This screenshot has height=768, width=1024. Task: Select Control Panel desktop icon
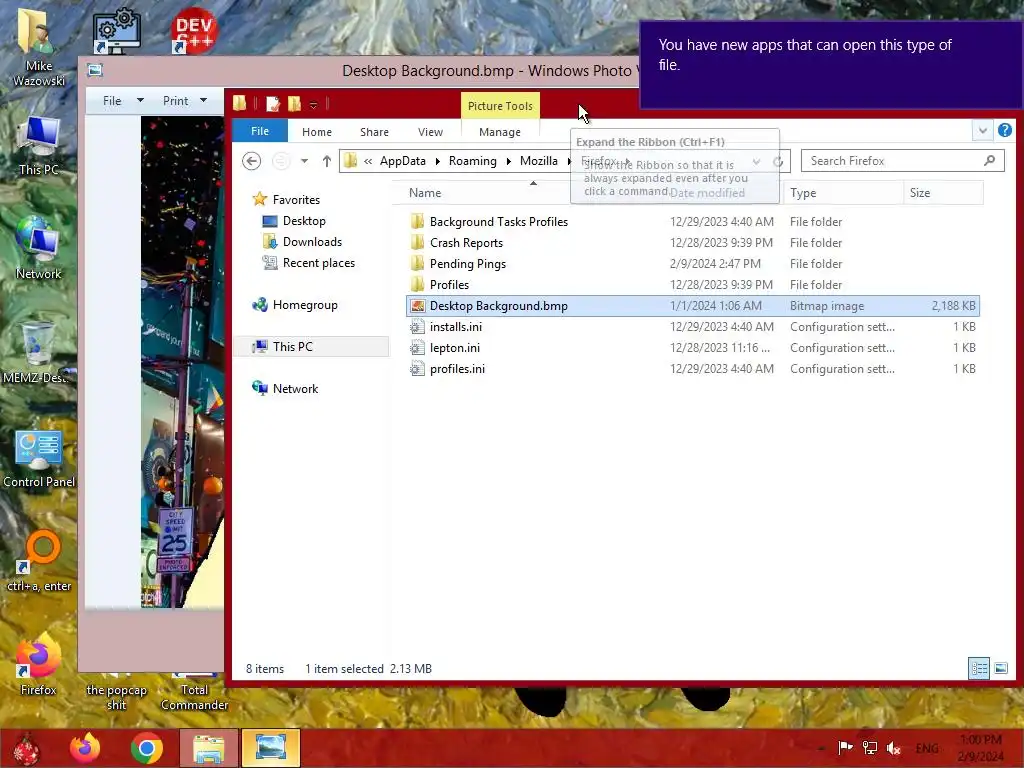pyautogui.click(x=39, y=459)
